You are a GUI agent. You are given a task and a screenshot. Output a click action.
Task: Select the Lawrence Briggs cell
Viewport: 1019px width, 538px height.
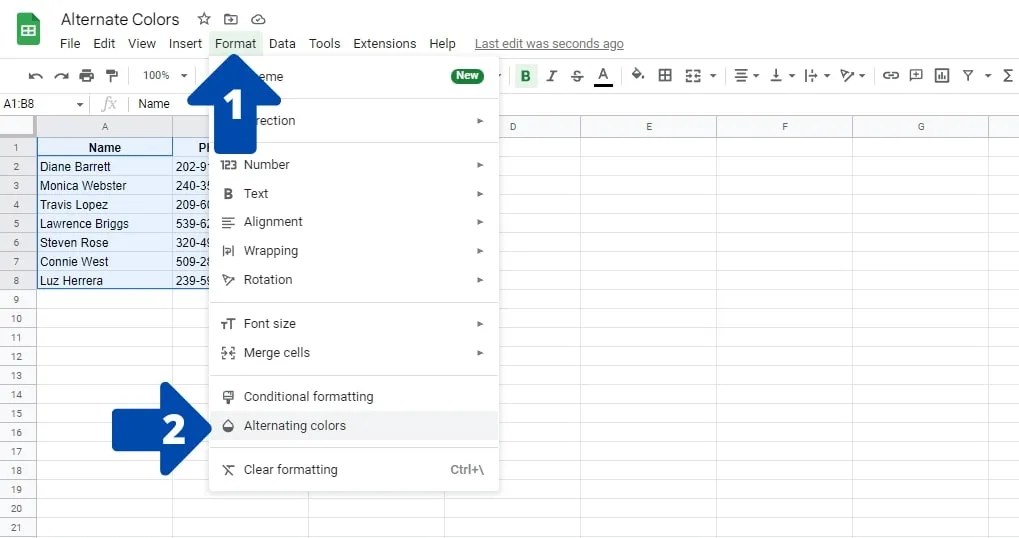click(x=105, y=224)
